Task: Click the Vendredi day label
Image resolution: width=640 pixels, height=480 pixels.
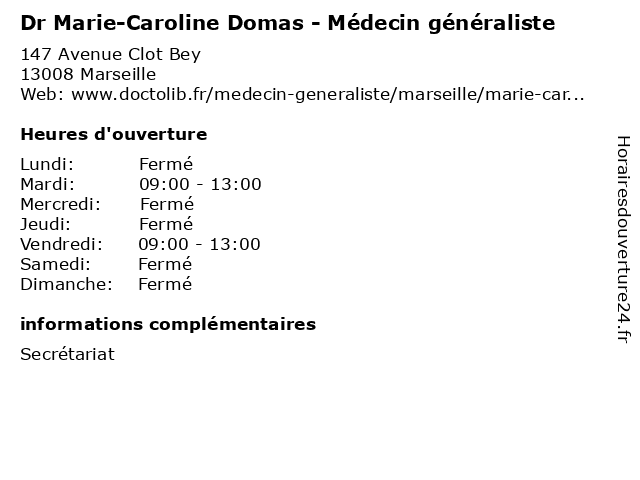Action: (60, 244)
